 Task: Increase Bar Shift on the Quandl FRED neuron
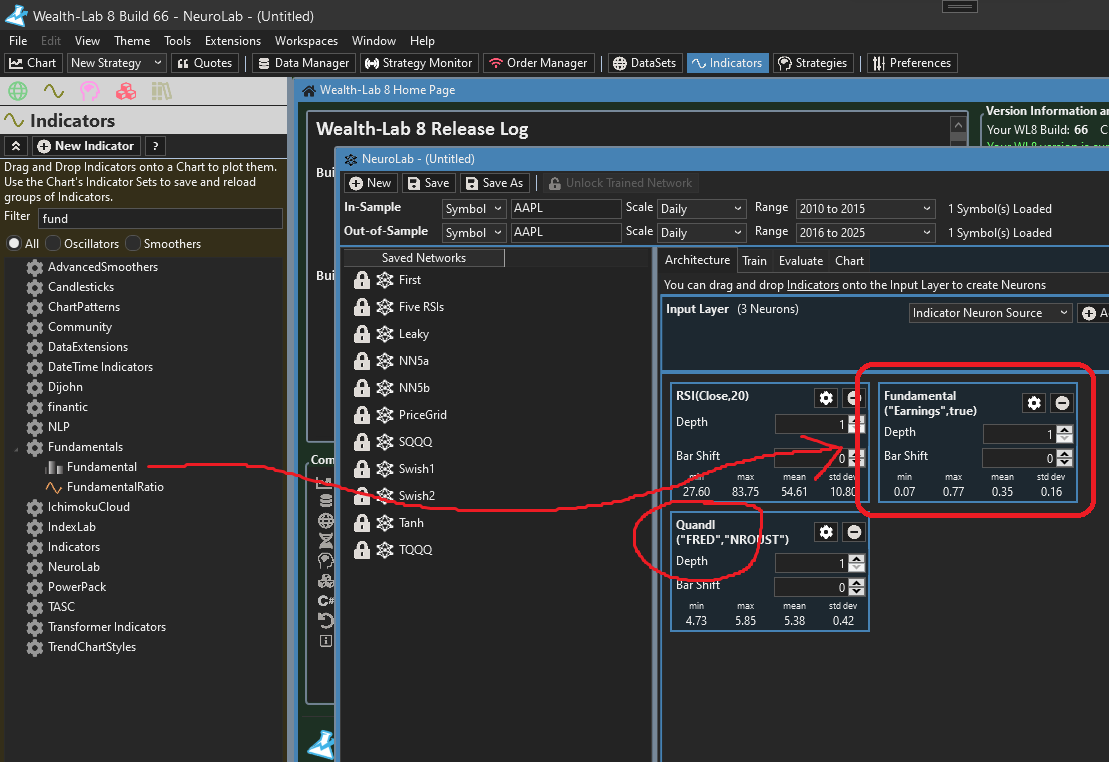click(x=857, y=583)
